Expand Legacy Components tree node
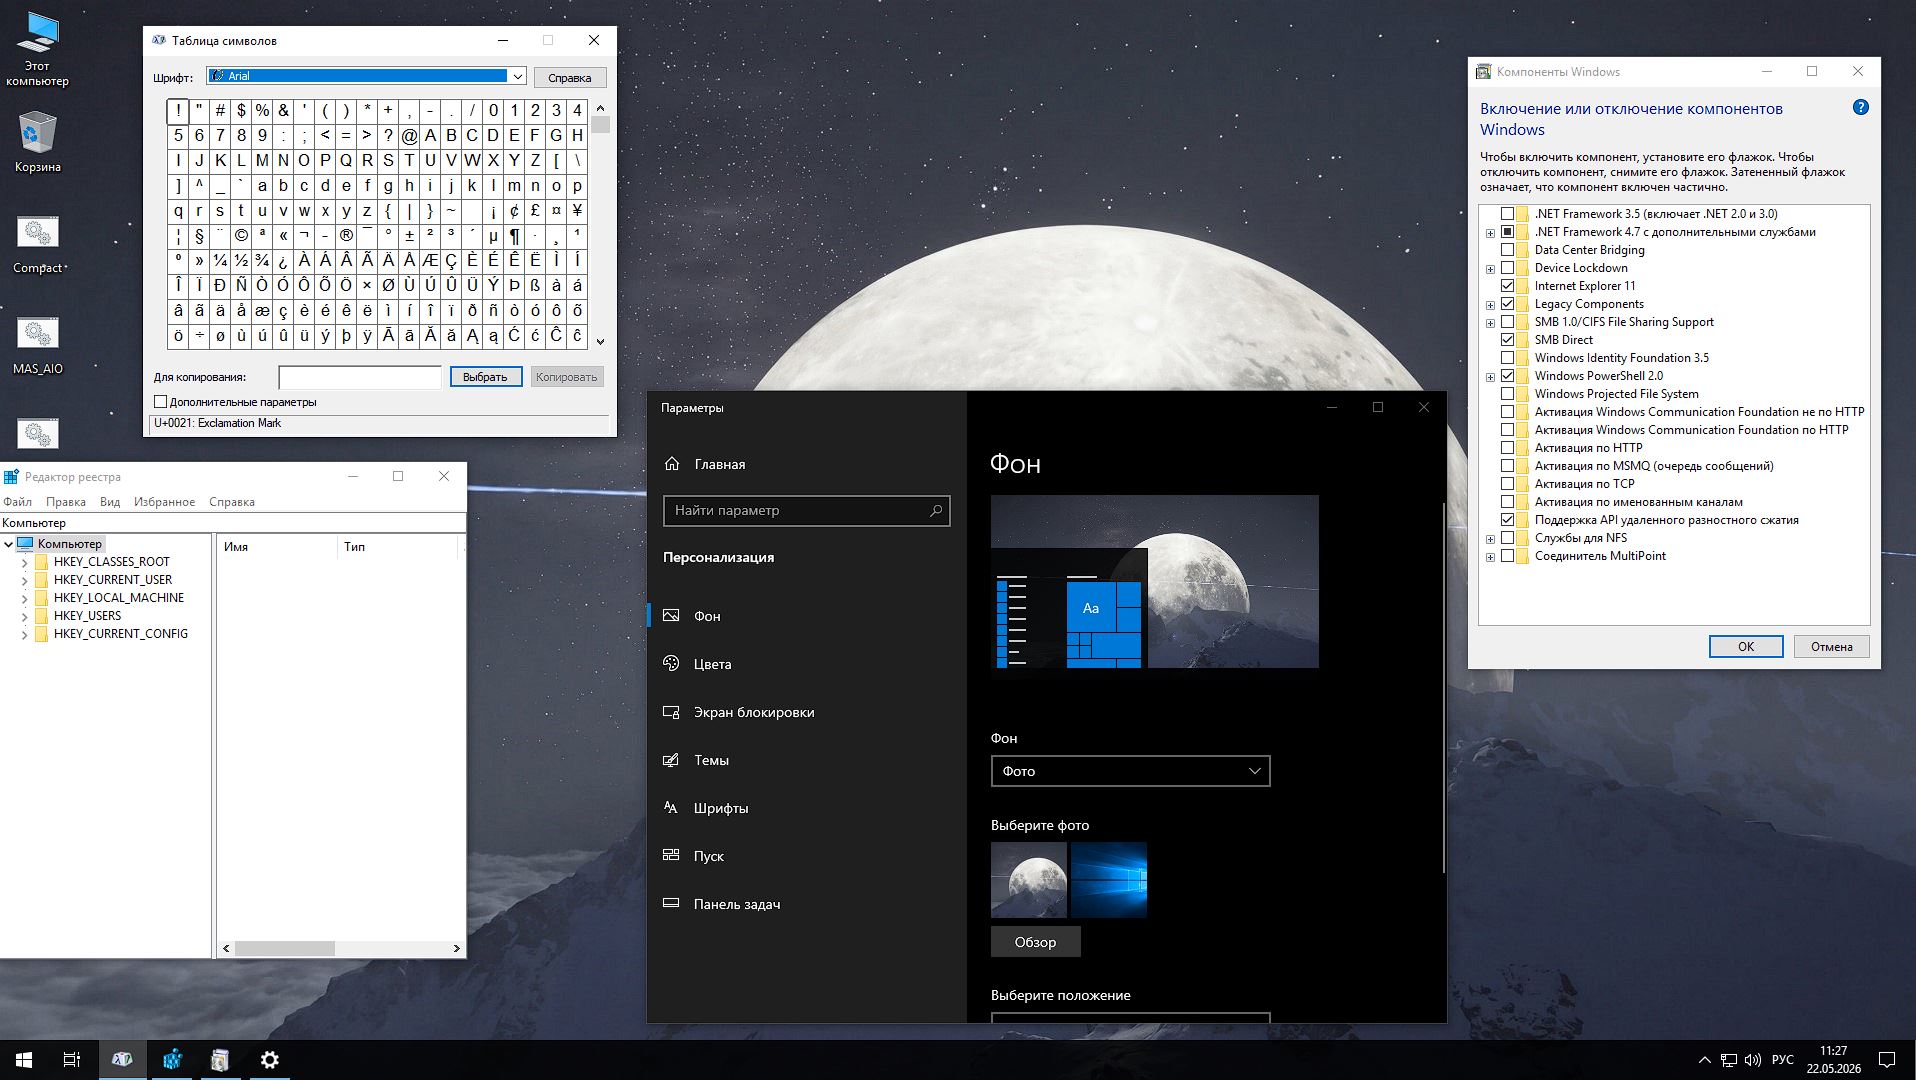Screen dimensions: 1916x1080 coord(1490,305)
